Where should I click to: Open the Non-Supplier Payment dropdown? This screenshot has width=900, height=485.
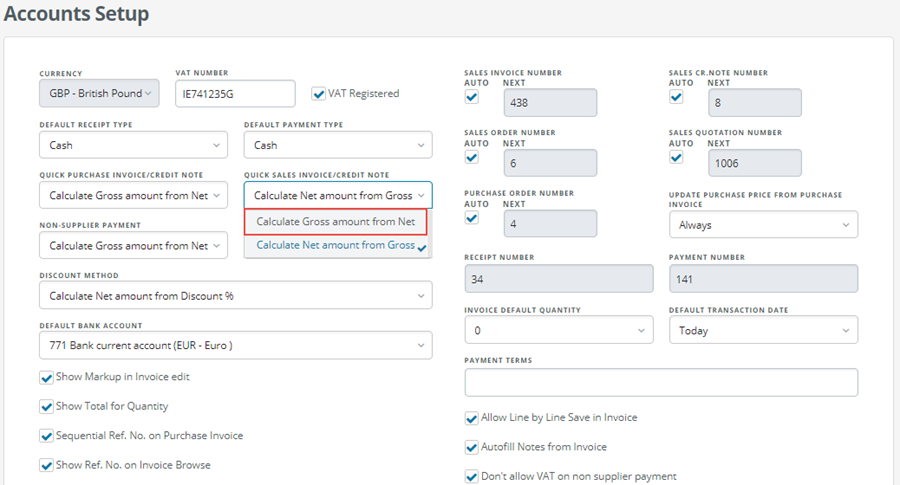click(x=133, y=246)
